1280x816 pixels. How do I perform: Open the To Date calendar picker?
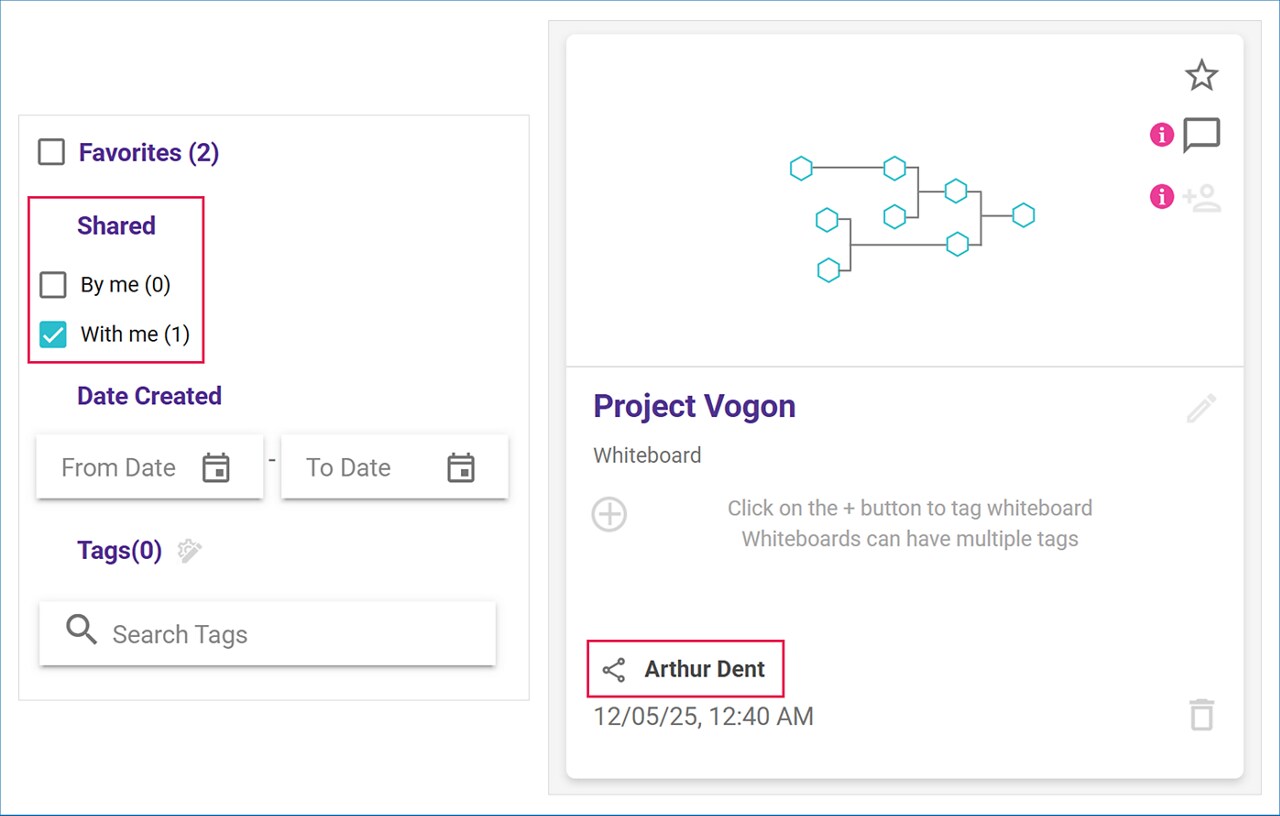coord(460,467)
